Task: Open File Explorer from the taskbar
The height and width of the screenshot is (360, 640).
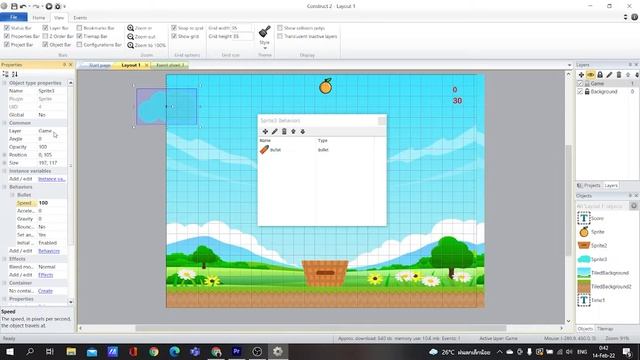Action: (71, 351)
